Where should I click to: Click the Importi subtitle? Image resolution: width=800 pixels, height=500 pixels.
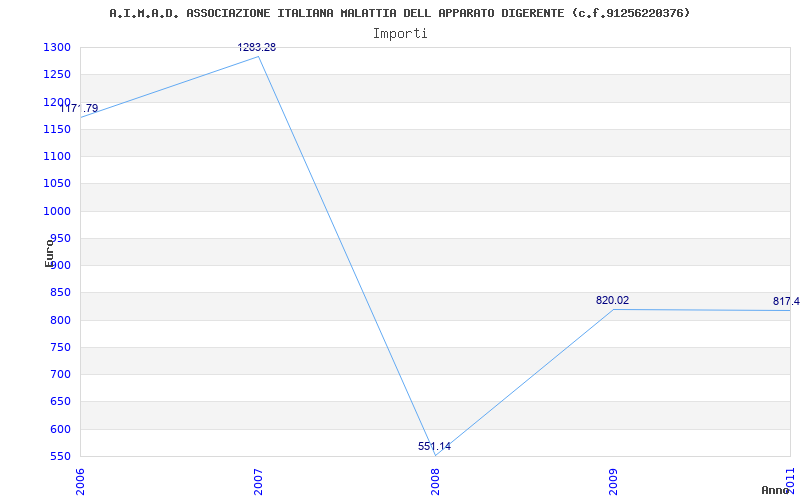400,34
